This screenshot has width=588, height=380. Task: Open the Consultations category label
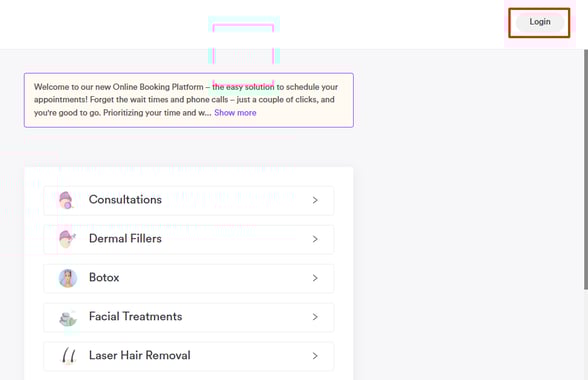coord(125,200)
